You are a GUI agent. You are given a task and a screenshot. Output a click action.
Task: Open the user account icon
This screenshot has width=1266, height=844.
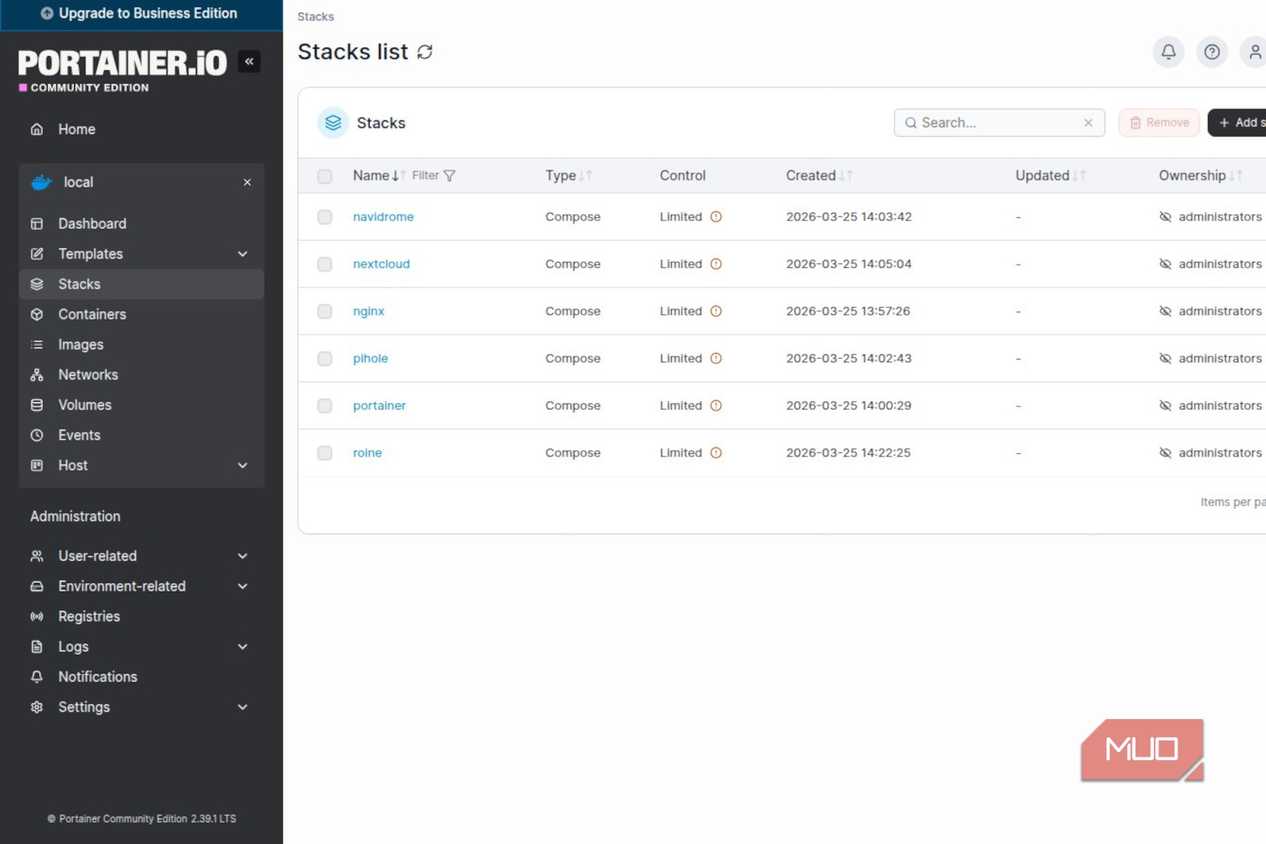click(x=1255, y=52)
